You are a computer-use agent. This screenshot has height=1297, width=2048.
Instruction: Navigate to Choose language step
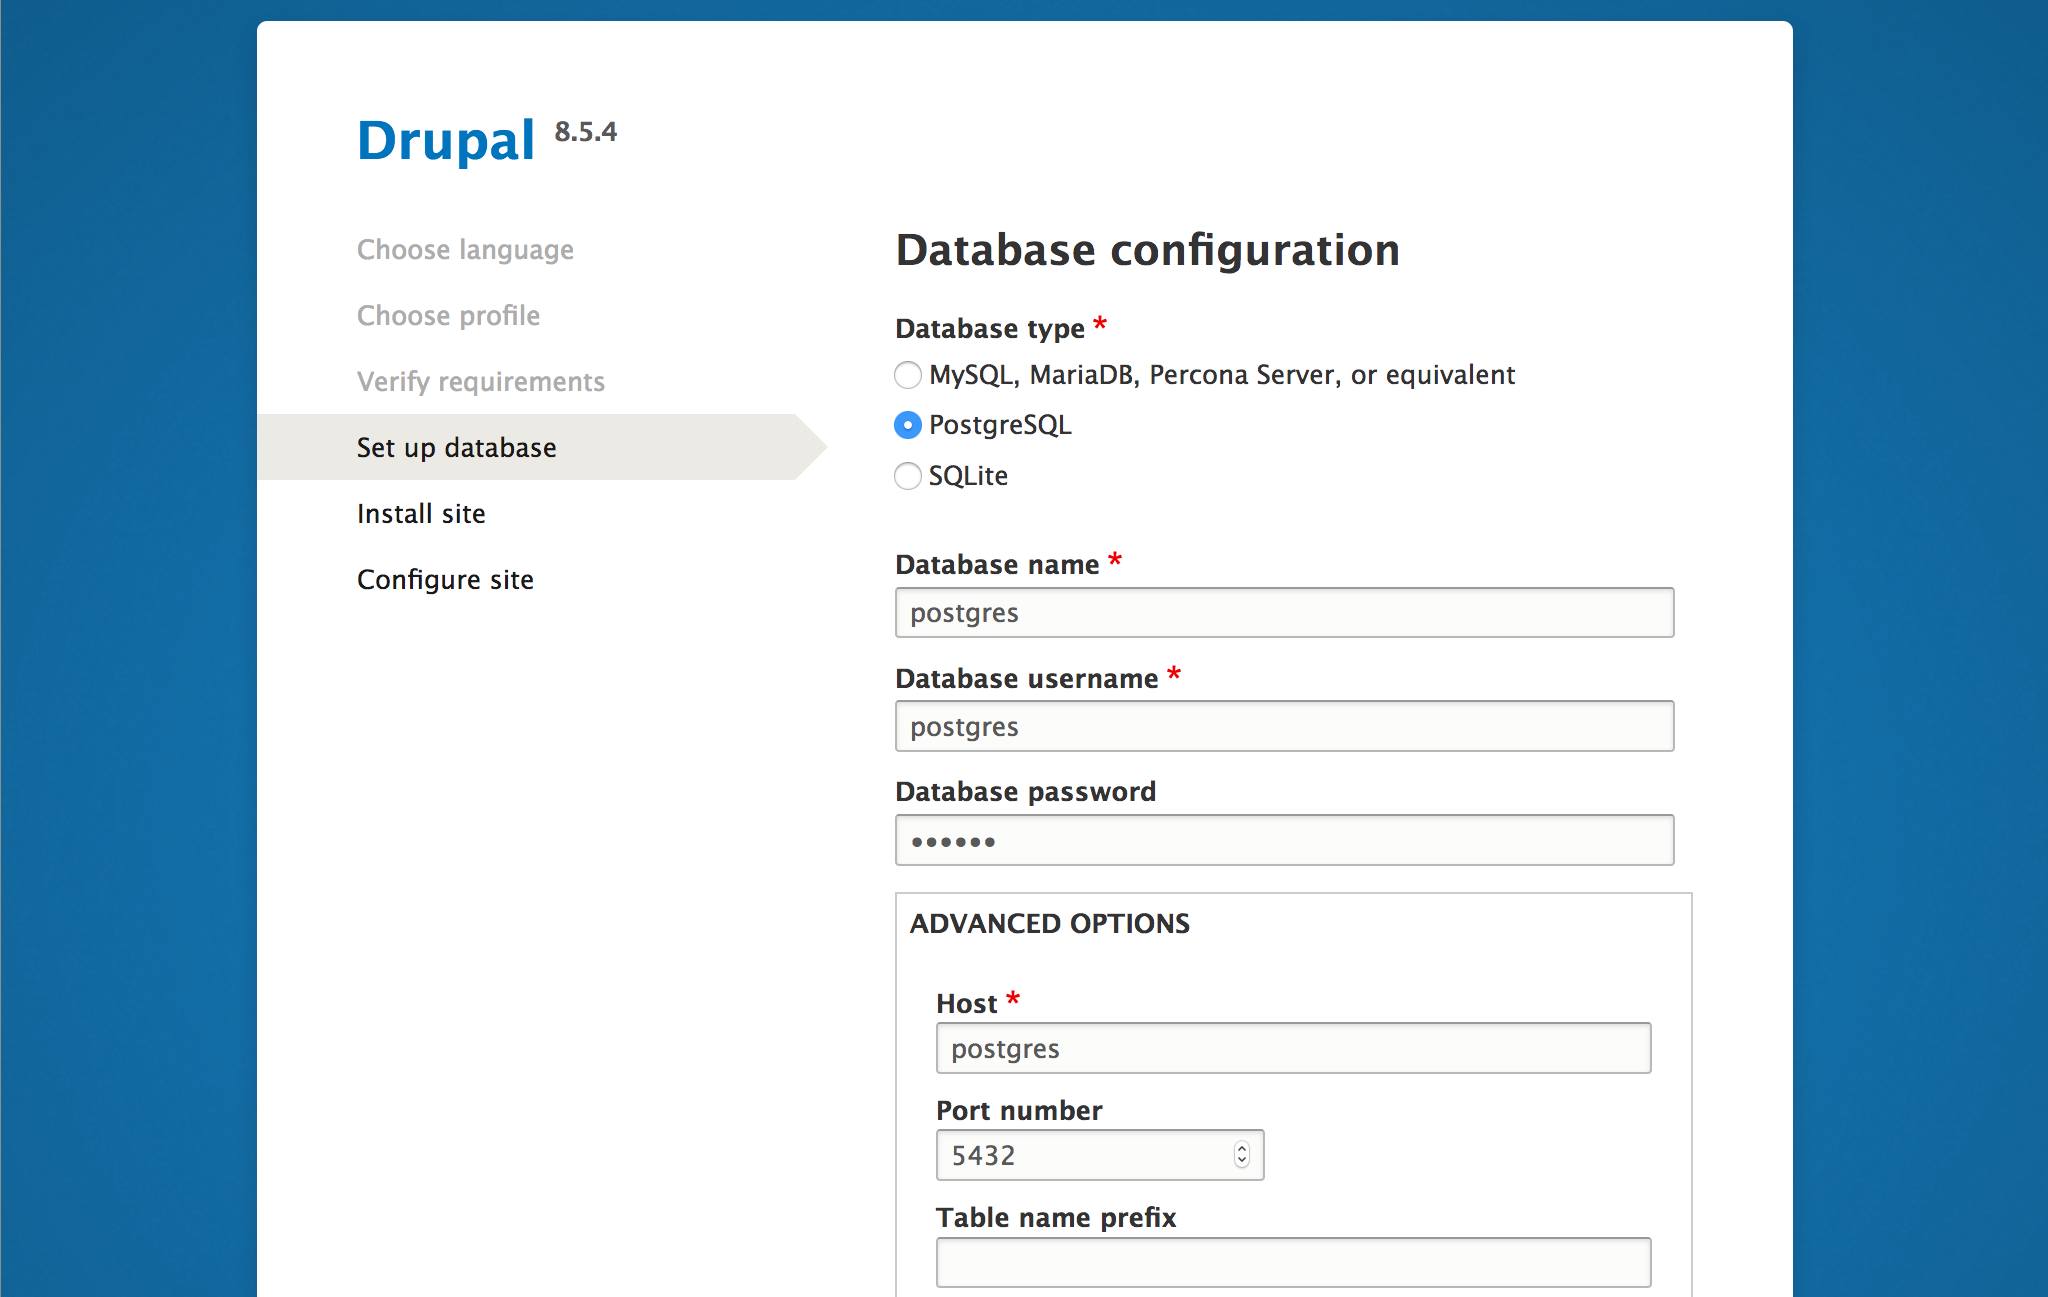coord(466,248)
